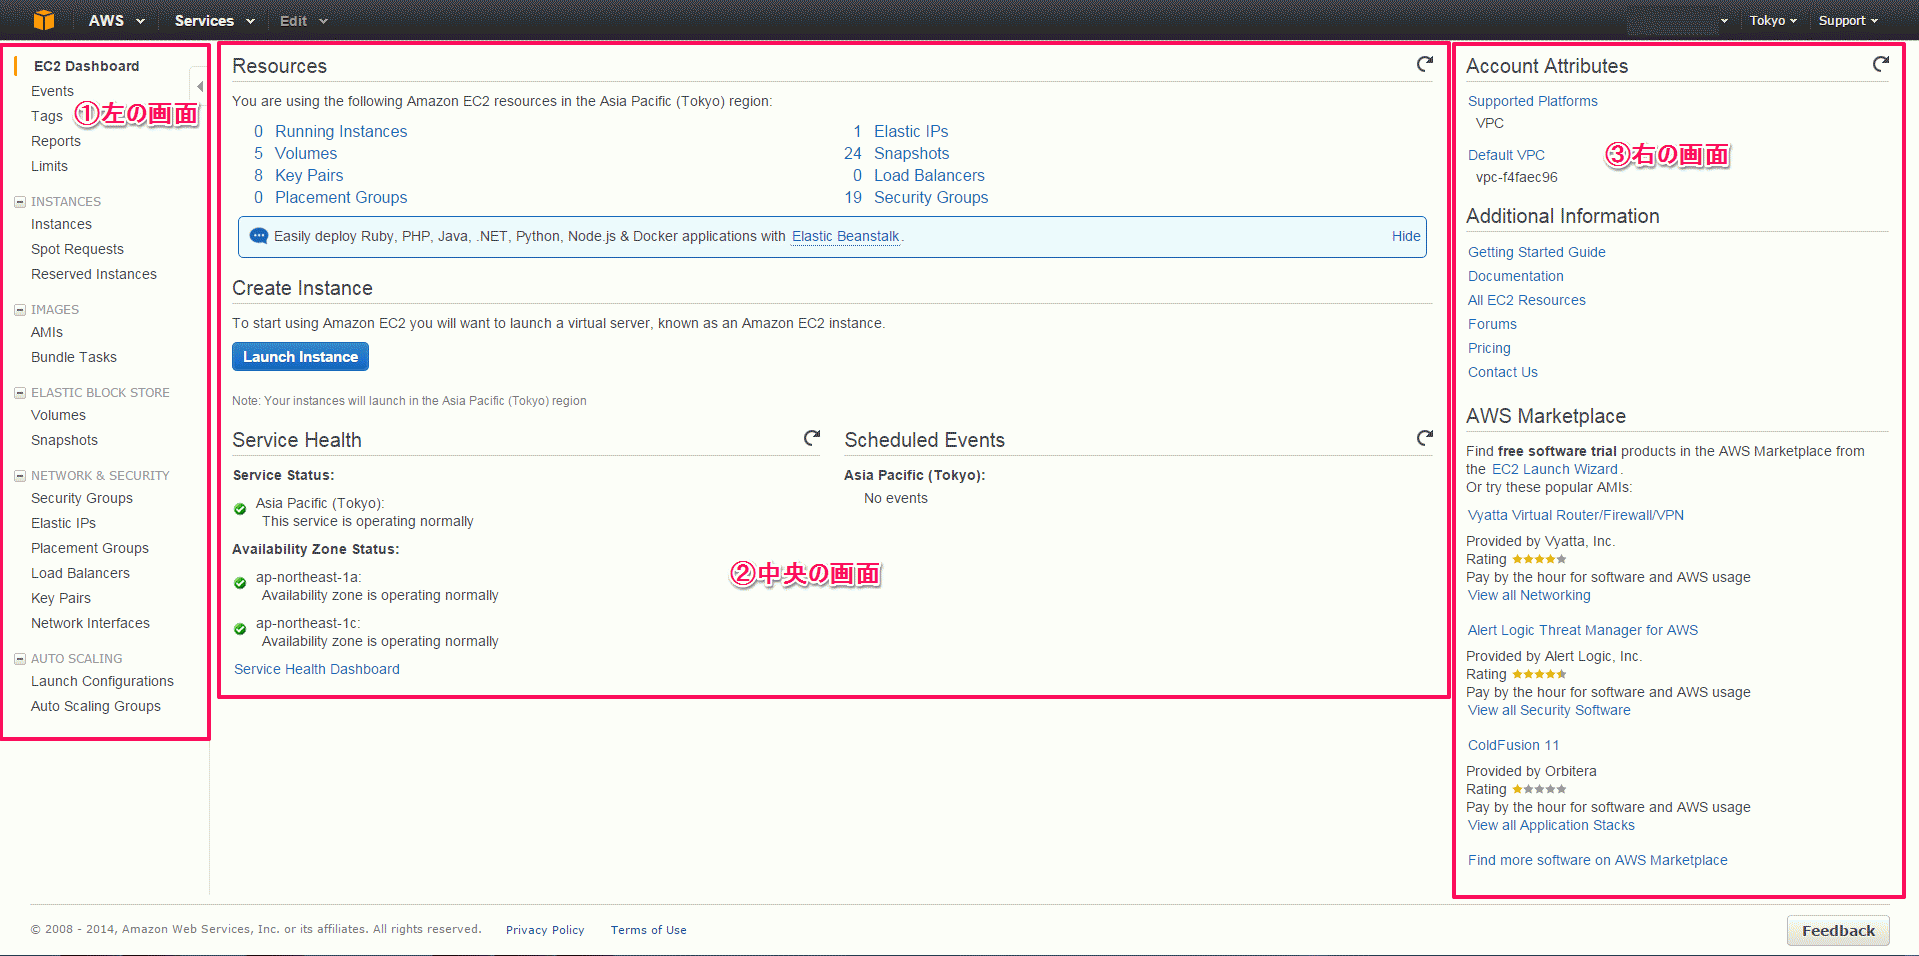
Task: Open the account name dropdown arrow
Action: [1725, 21]
